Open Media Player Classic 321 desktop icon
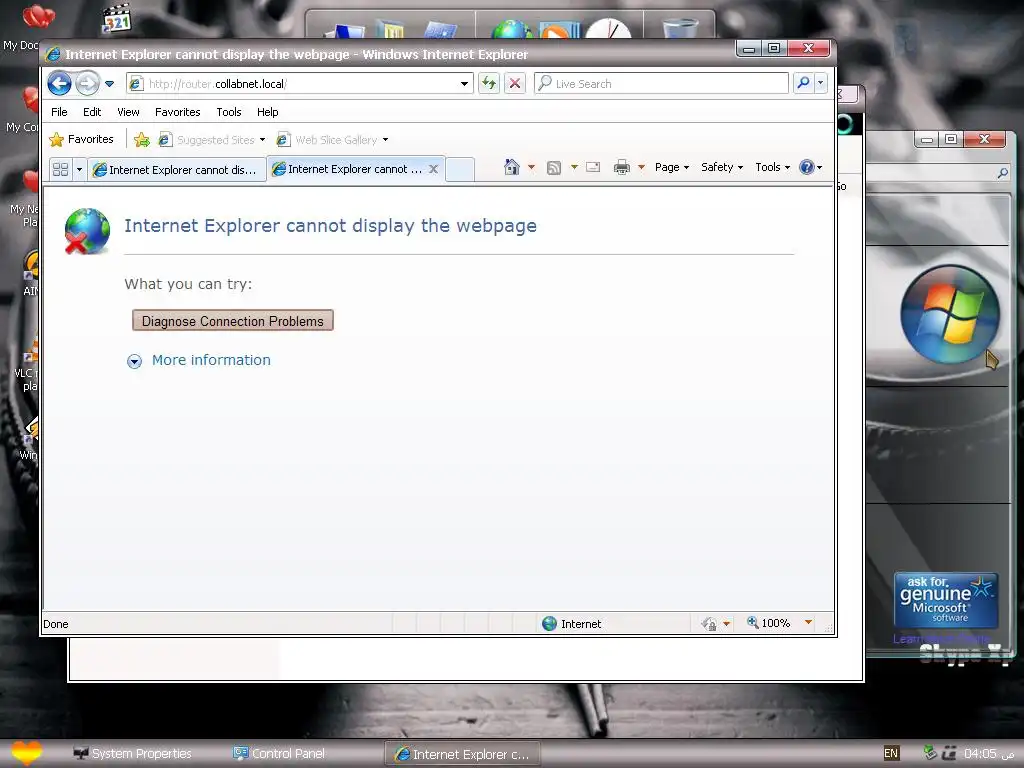Viewport: 1024px width, 768px height. [118, 19]
